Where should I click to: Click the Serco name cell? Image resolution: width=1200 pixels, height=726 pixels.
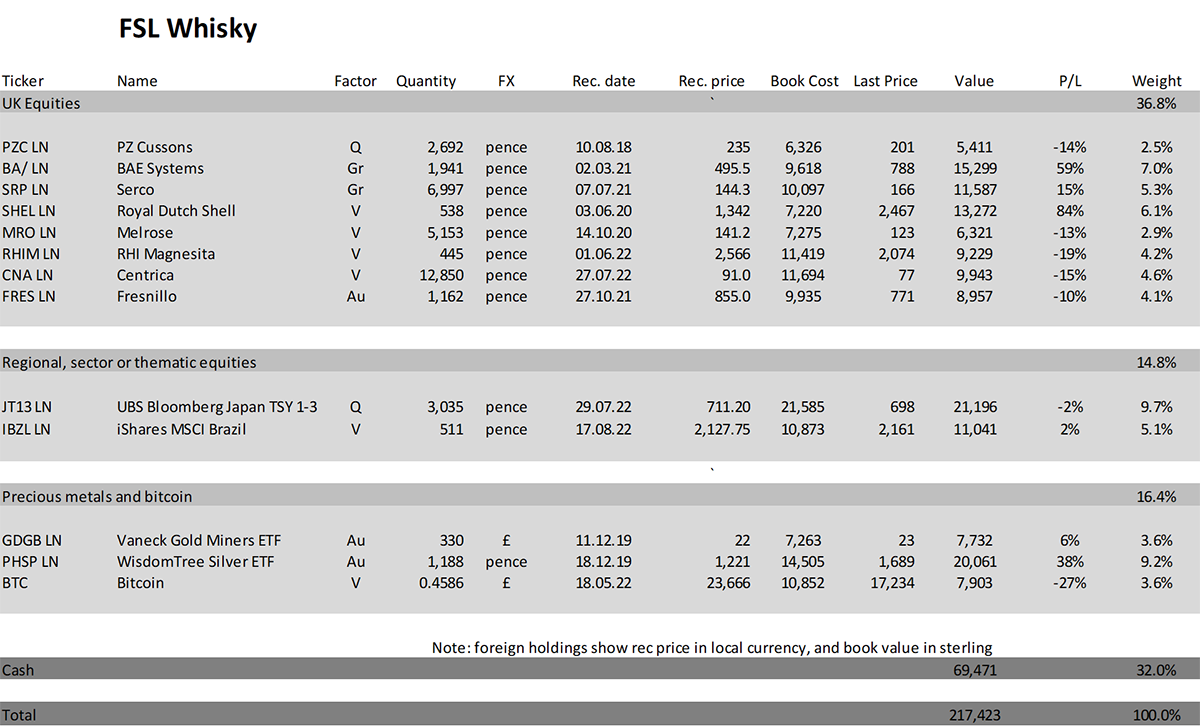[x=136, y=189]
